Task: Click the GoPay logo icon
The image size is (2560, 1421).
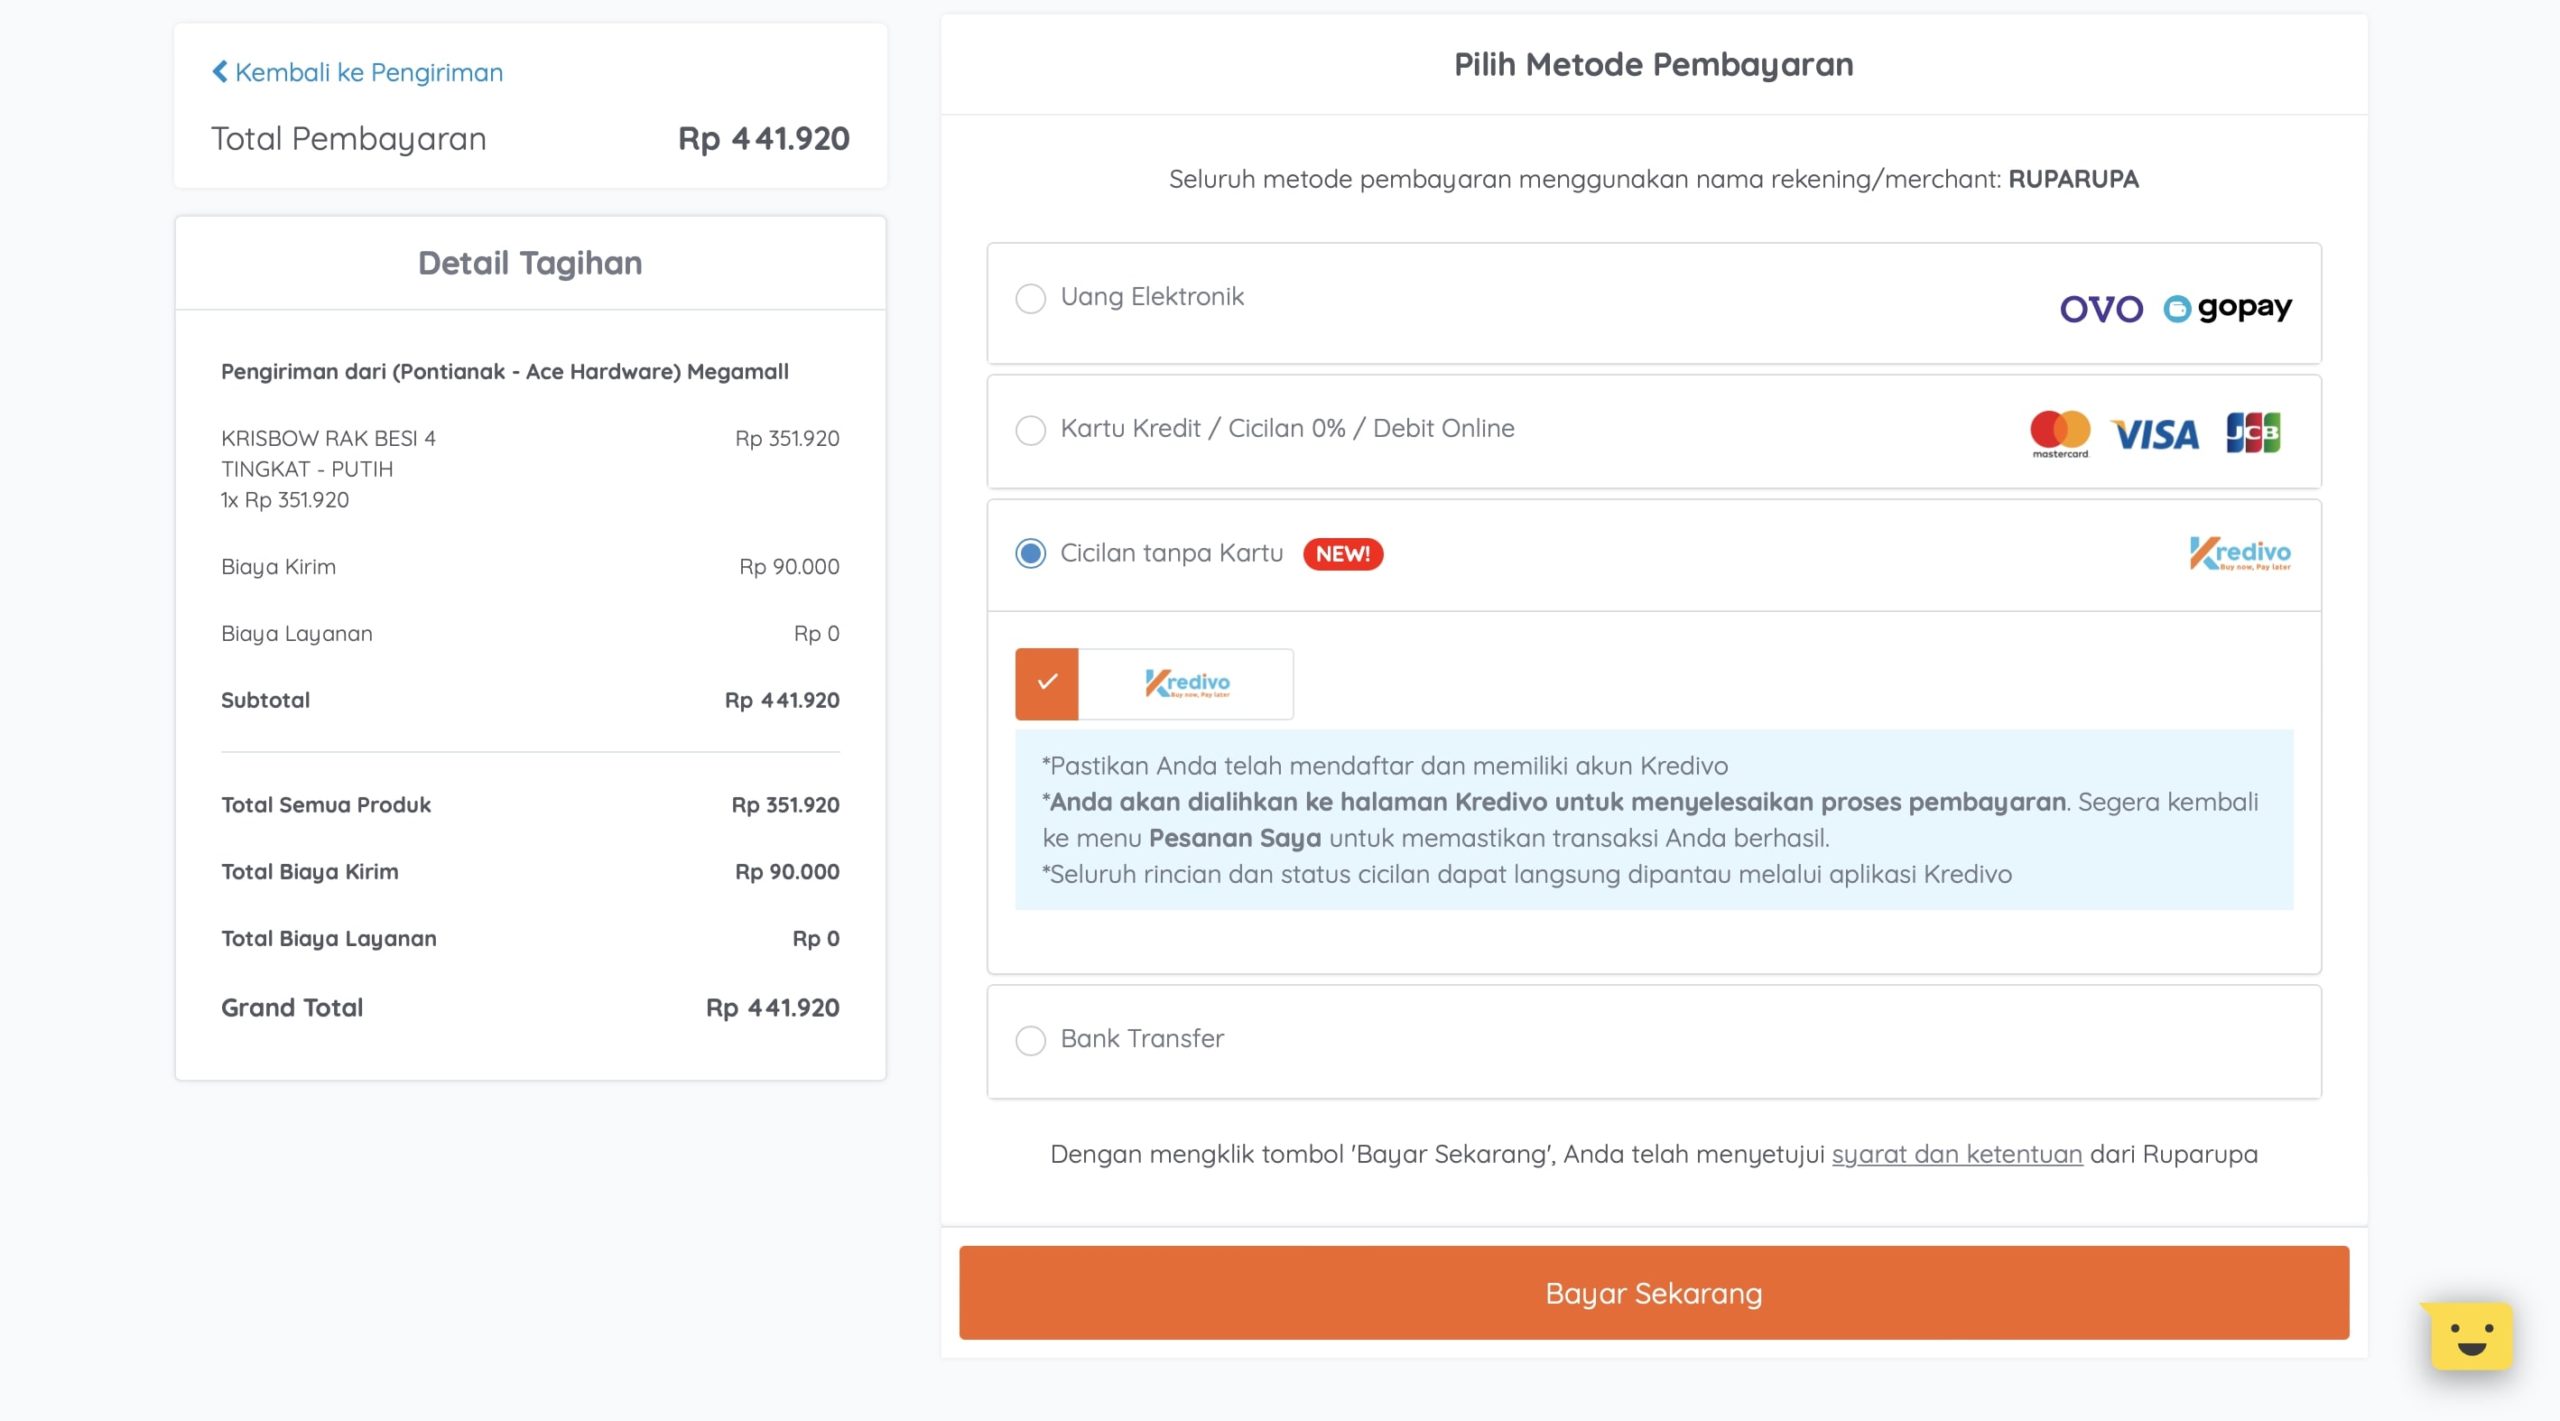Action: click(x=2228, y=308)
